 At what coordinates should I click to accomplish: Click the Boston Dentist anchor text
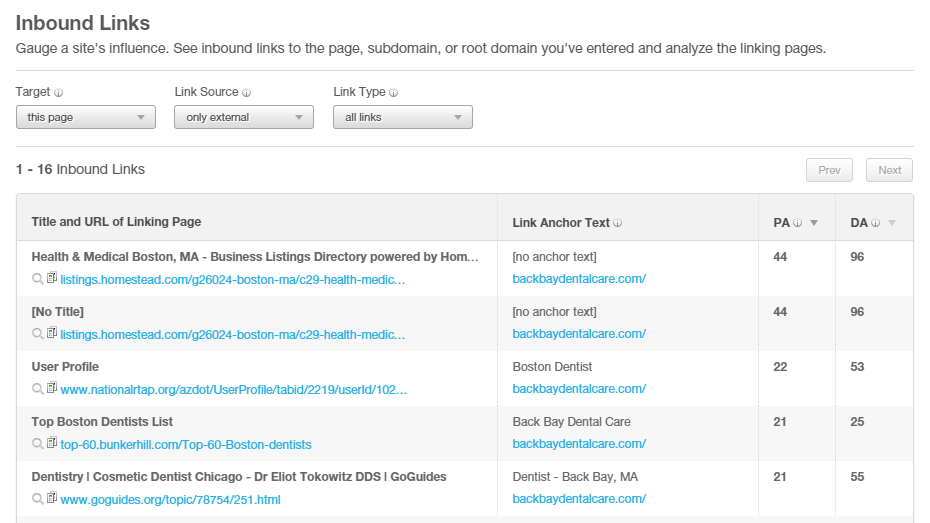coord(552,367)
